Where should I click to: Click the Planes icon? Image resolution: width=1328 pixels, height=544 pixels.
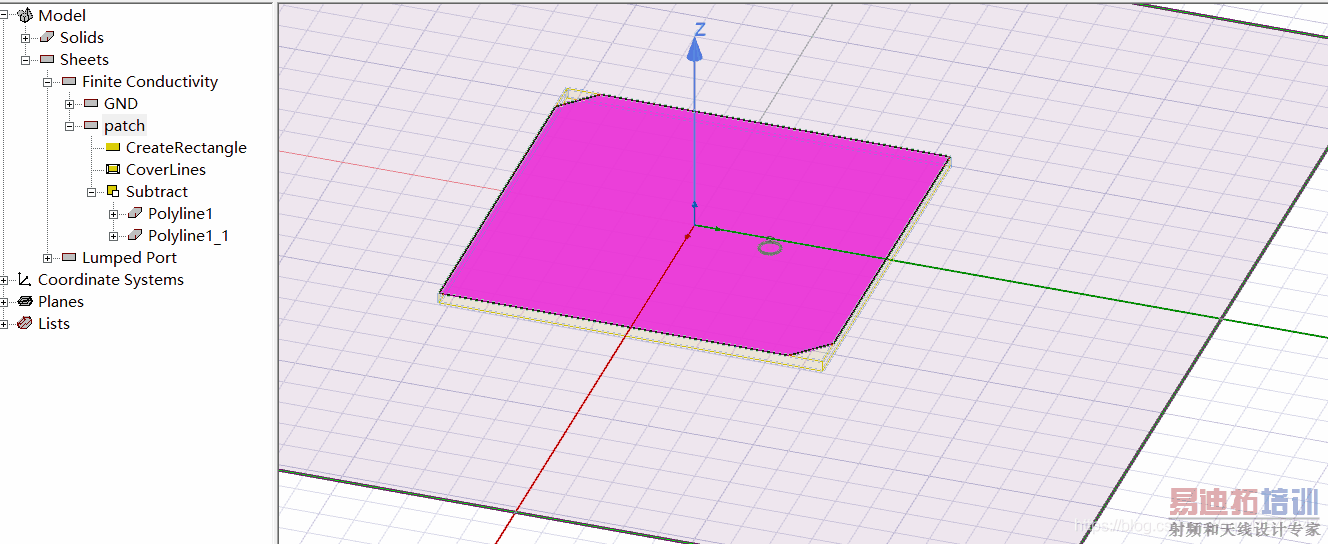click(x=25, y=301)
